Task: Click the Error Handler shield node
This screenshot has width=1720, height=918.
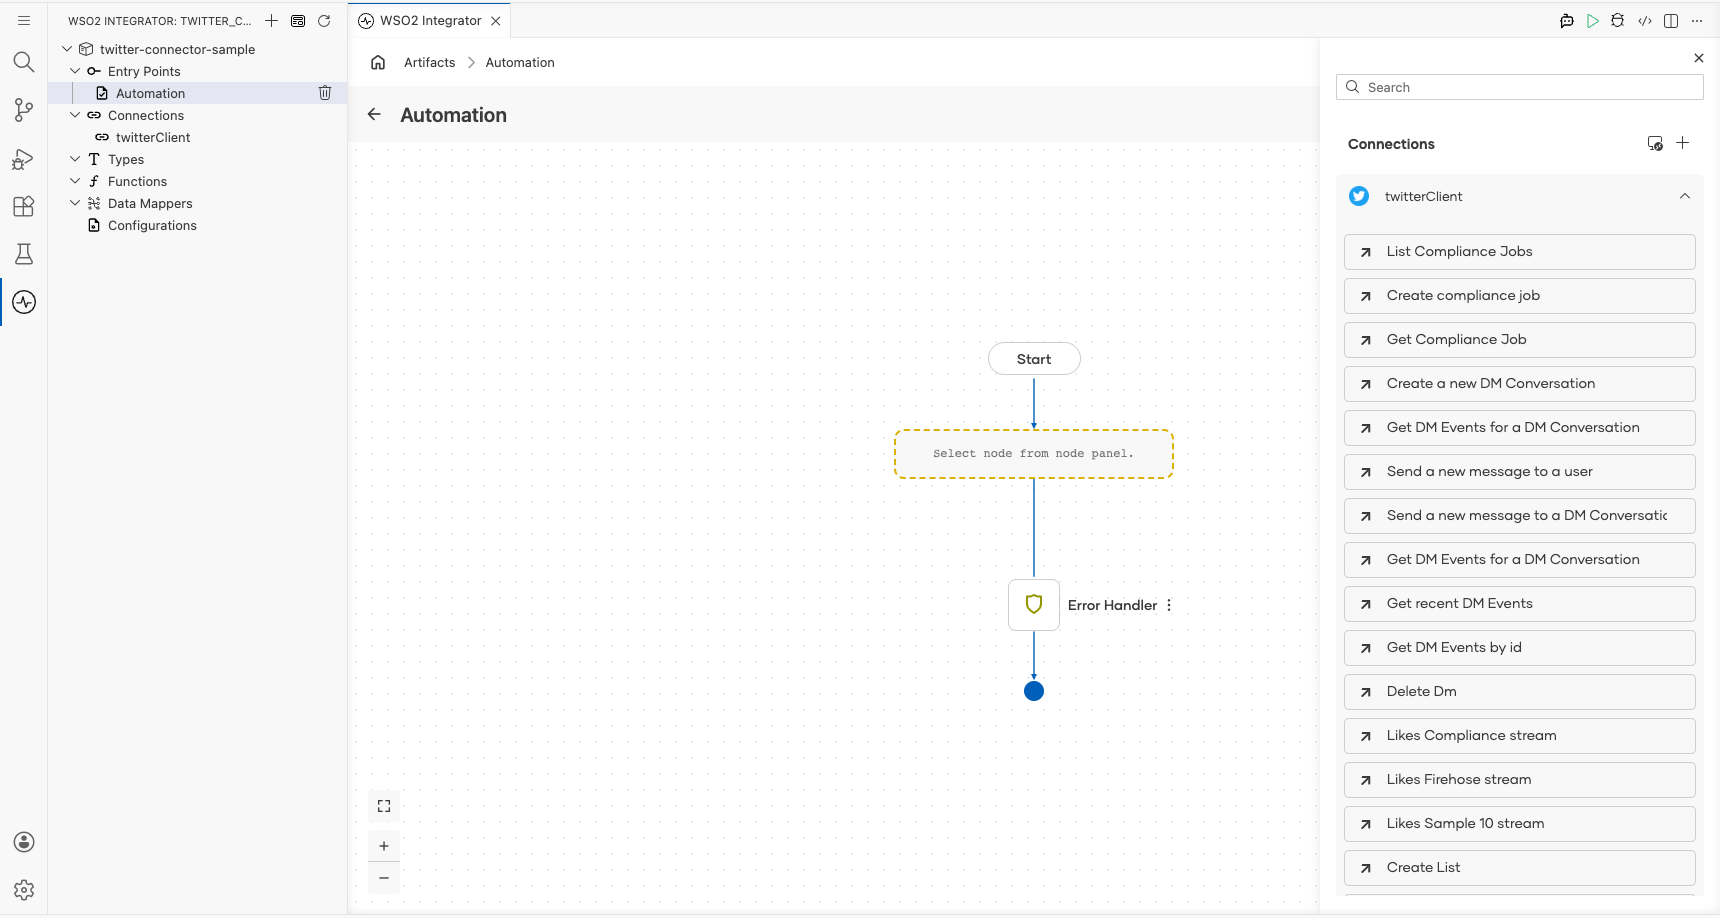Action: 1034,605
